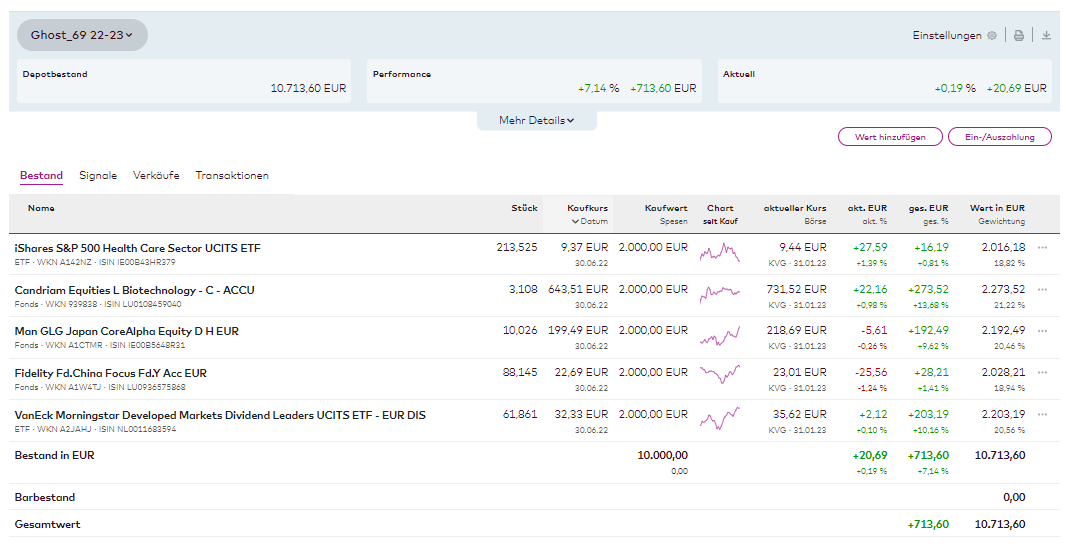Image resolution: width=1066 pixels, height=554 pixels.
Task: Click the Wert hinzufügen button
Action: coord(890,137)
